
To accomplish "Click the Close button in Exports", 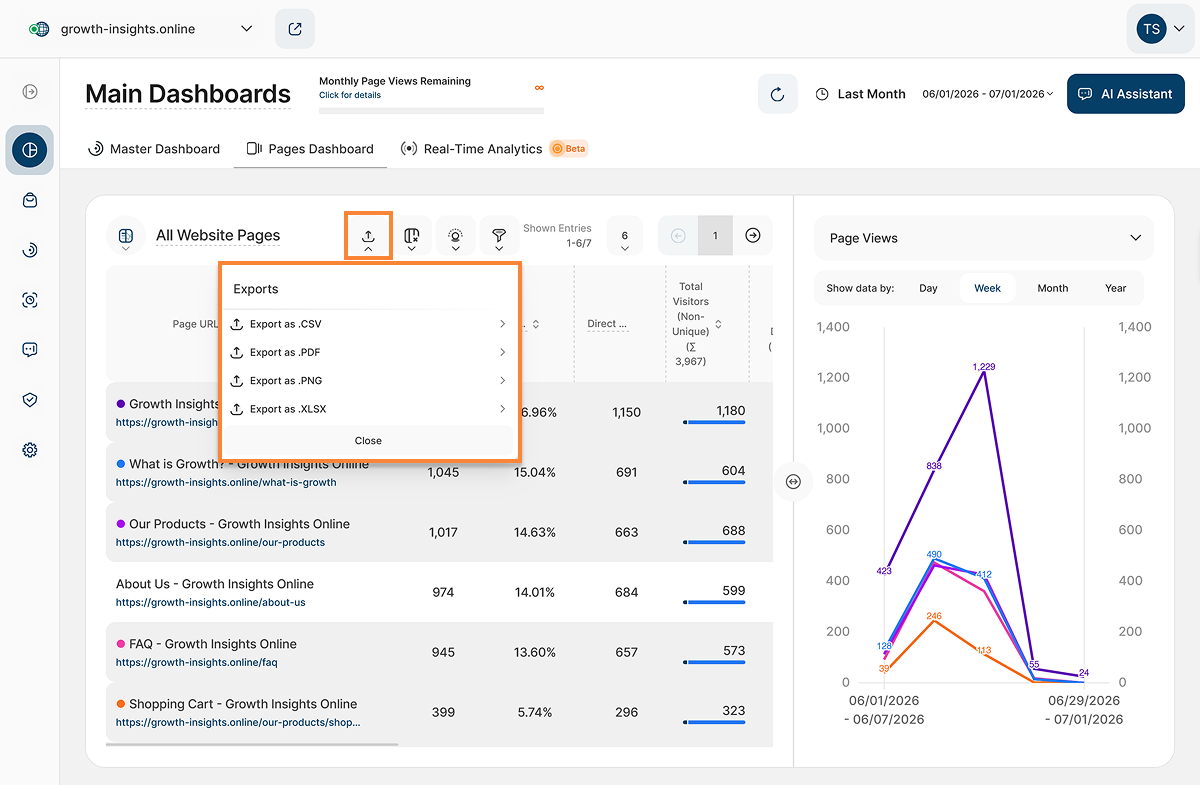I will (x=368, y=440).
